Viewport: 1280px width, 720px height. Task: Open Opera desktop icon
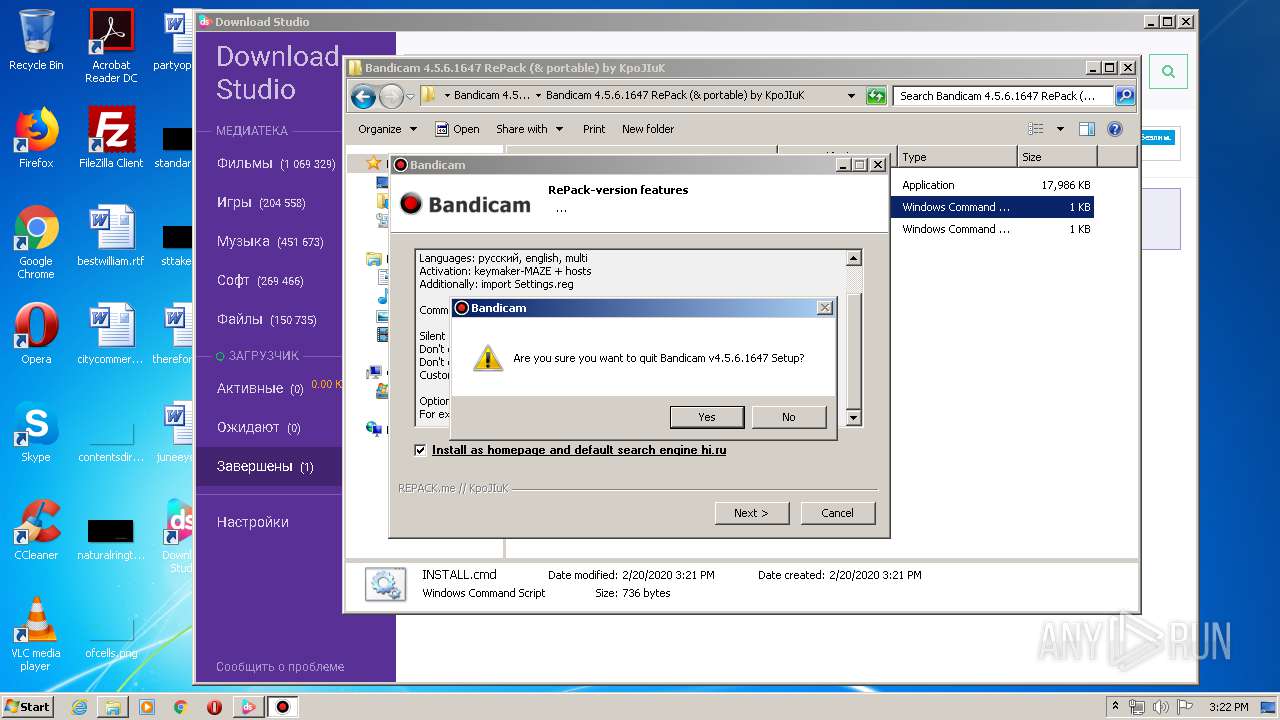point(36,334)
